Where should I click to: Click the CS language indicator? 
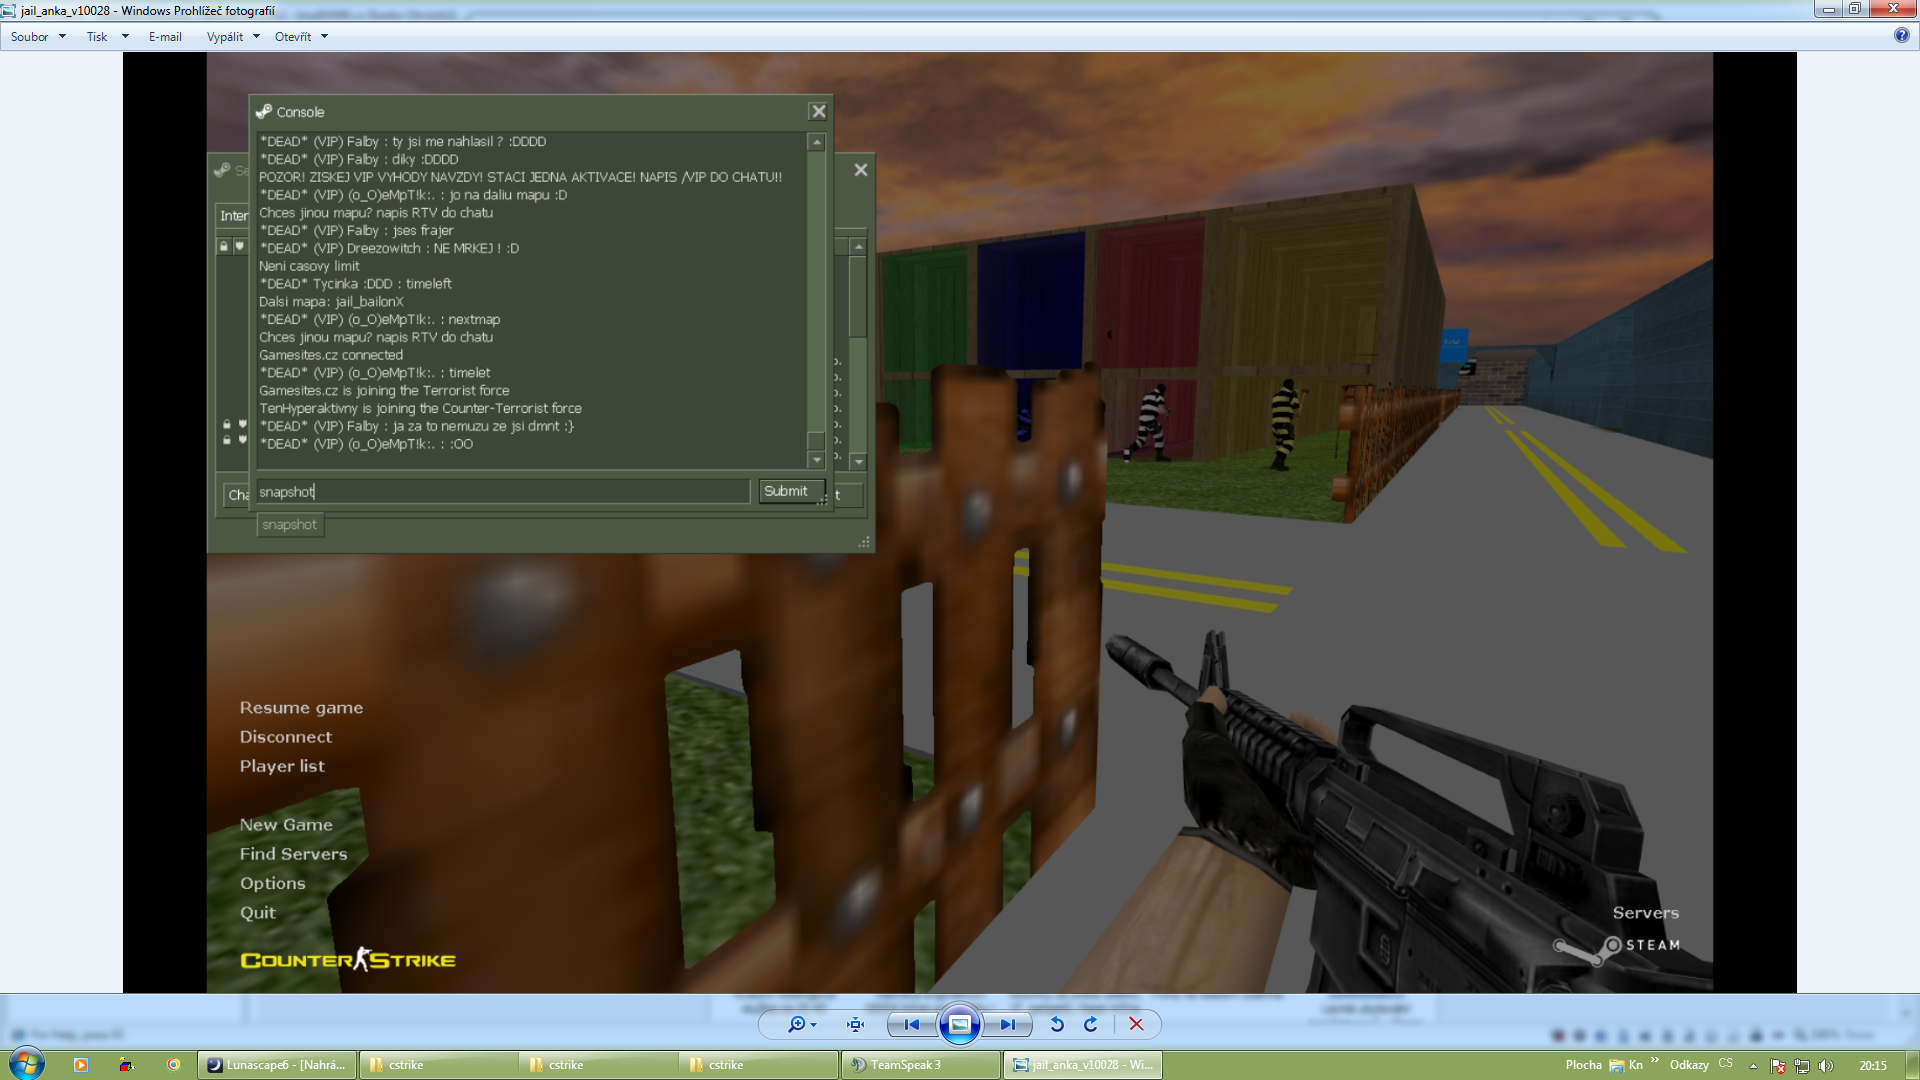(1725, 1063)
